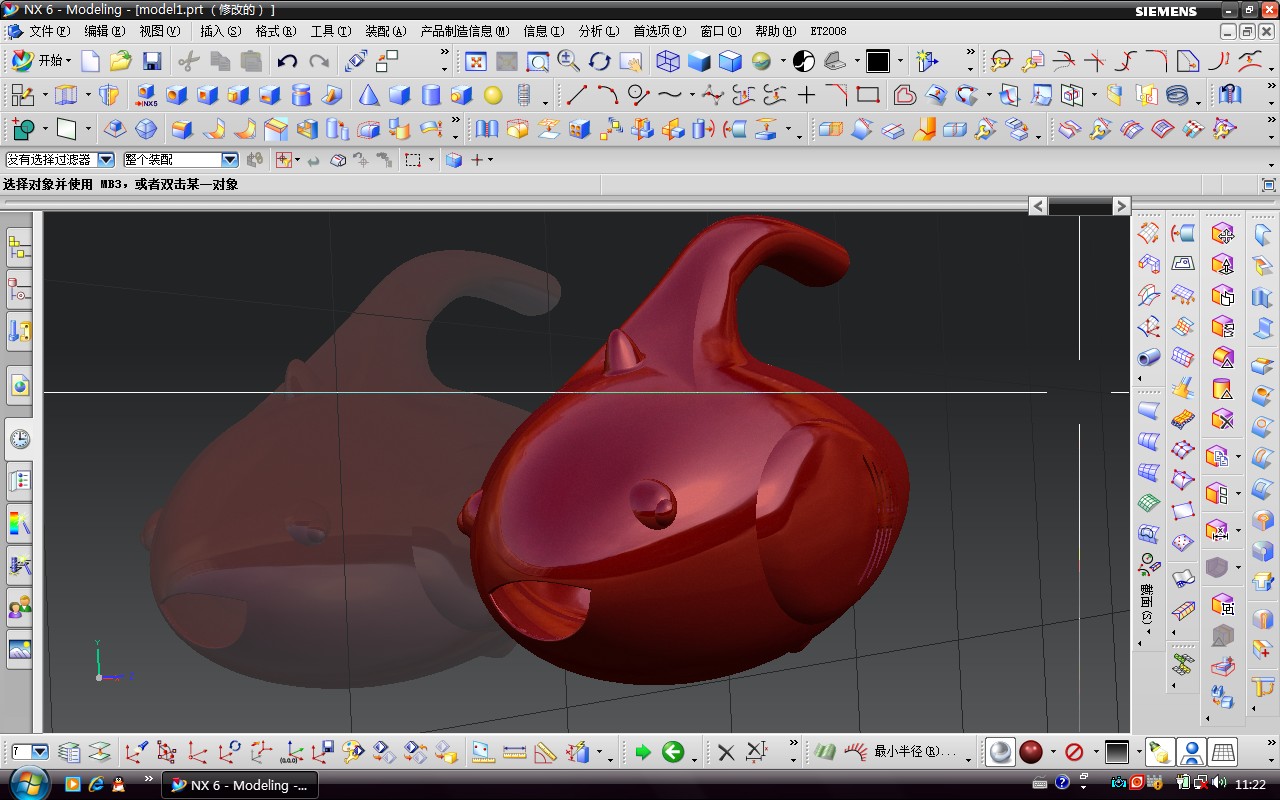Viewport: 1280px width, 800px height.
Task: Expand the snap point plus dropdown
Action: pos(490,160)
